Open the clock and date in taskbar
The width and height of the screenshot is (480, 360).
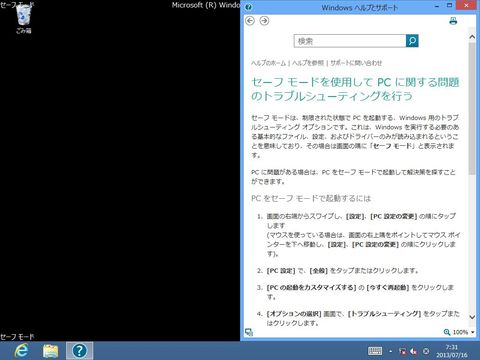tap(452, 351)
